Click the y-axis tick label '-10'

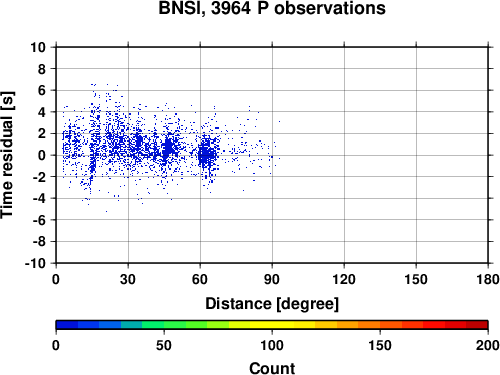pyautogui.click(x=35, y=263)
